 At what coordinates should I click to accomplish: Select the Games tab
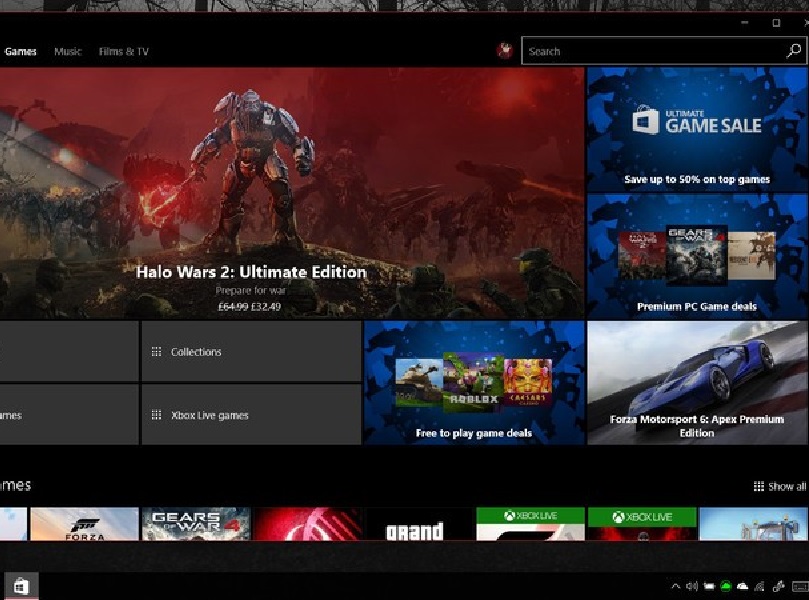click(x=20, y=52)
